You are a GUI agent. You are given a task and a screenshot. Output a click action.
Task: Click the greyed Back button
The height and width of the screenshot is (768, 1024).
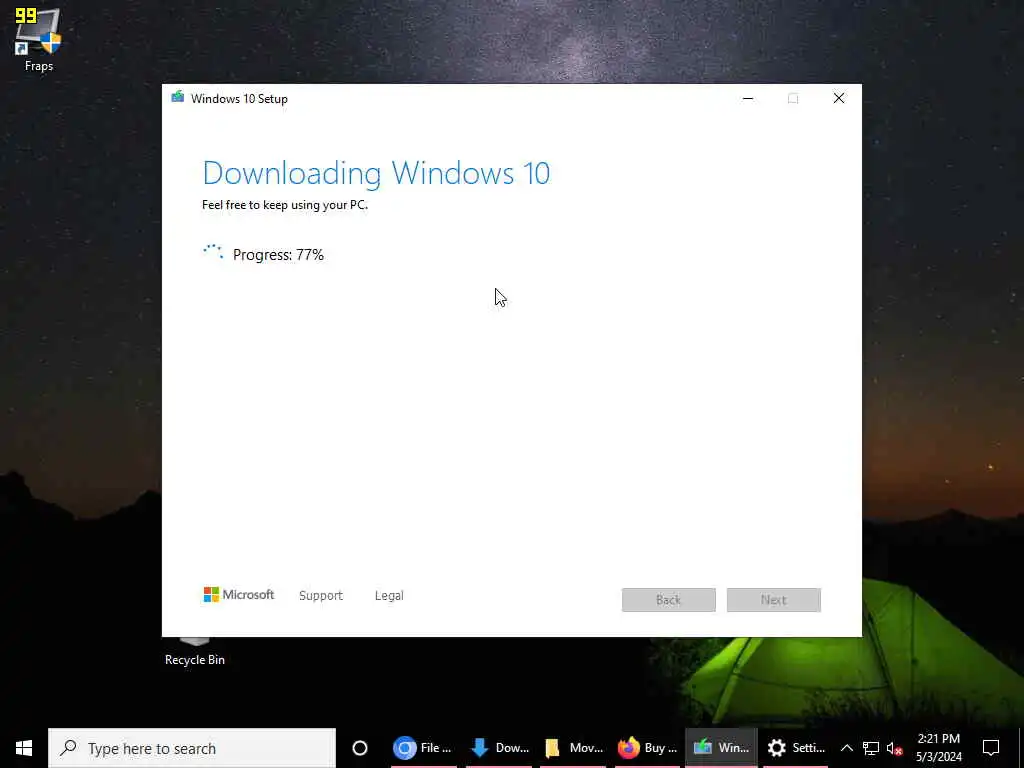[x=669, y=600]
